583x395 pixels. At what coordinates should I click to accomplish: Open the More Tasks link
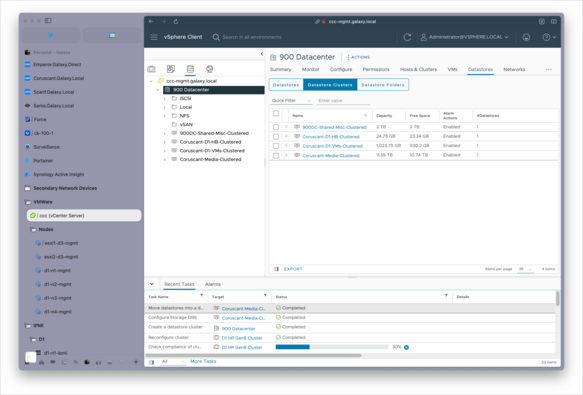pos(203,361)
